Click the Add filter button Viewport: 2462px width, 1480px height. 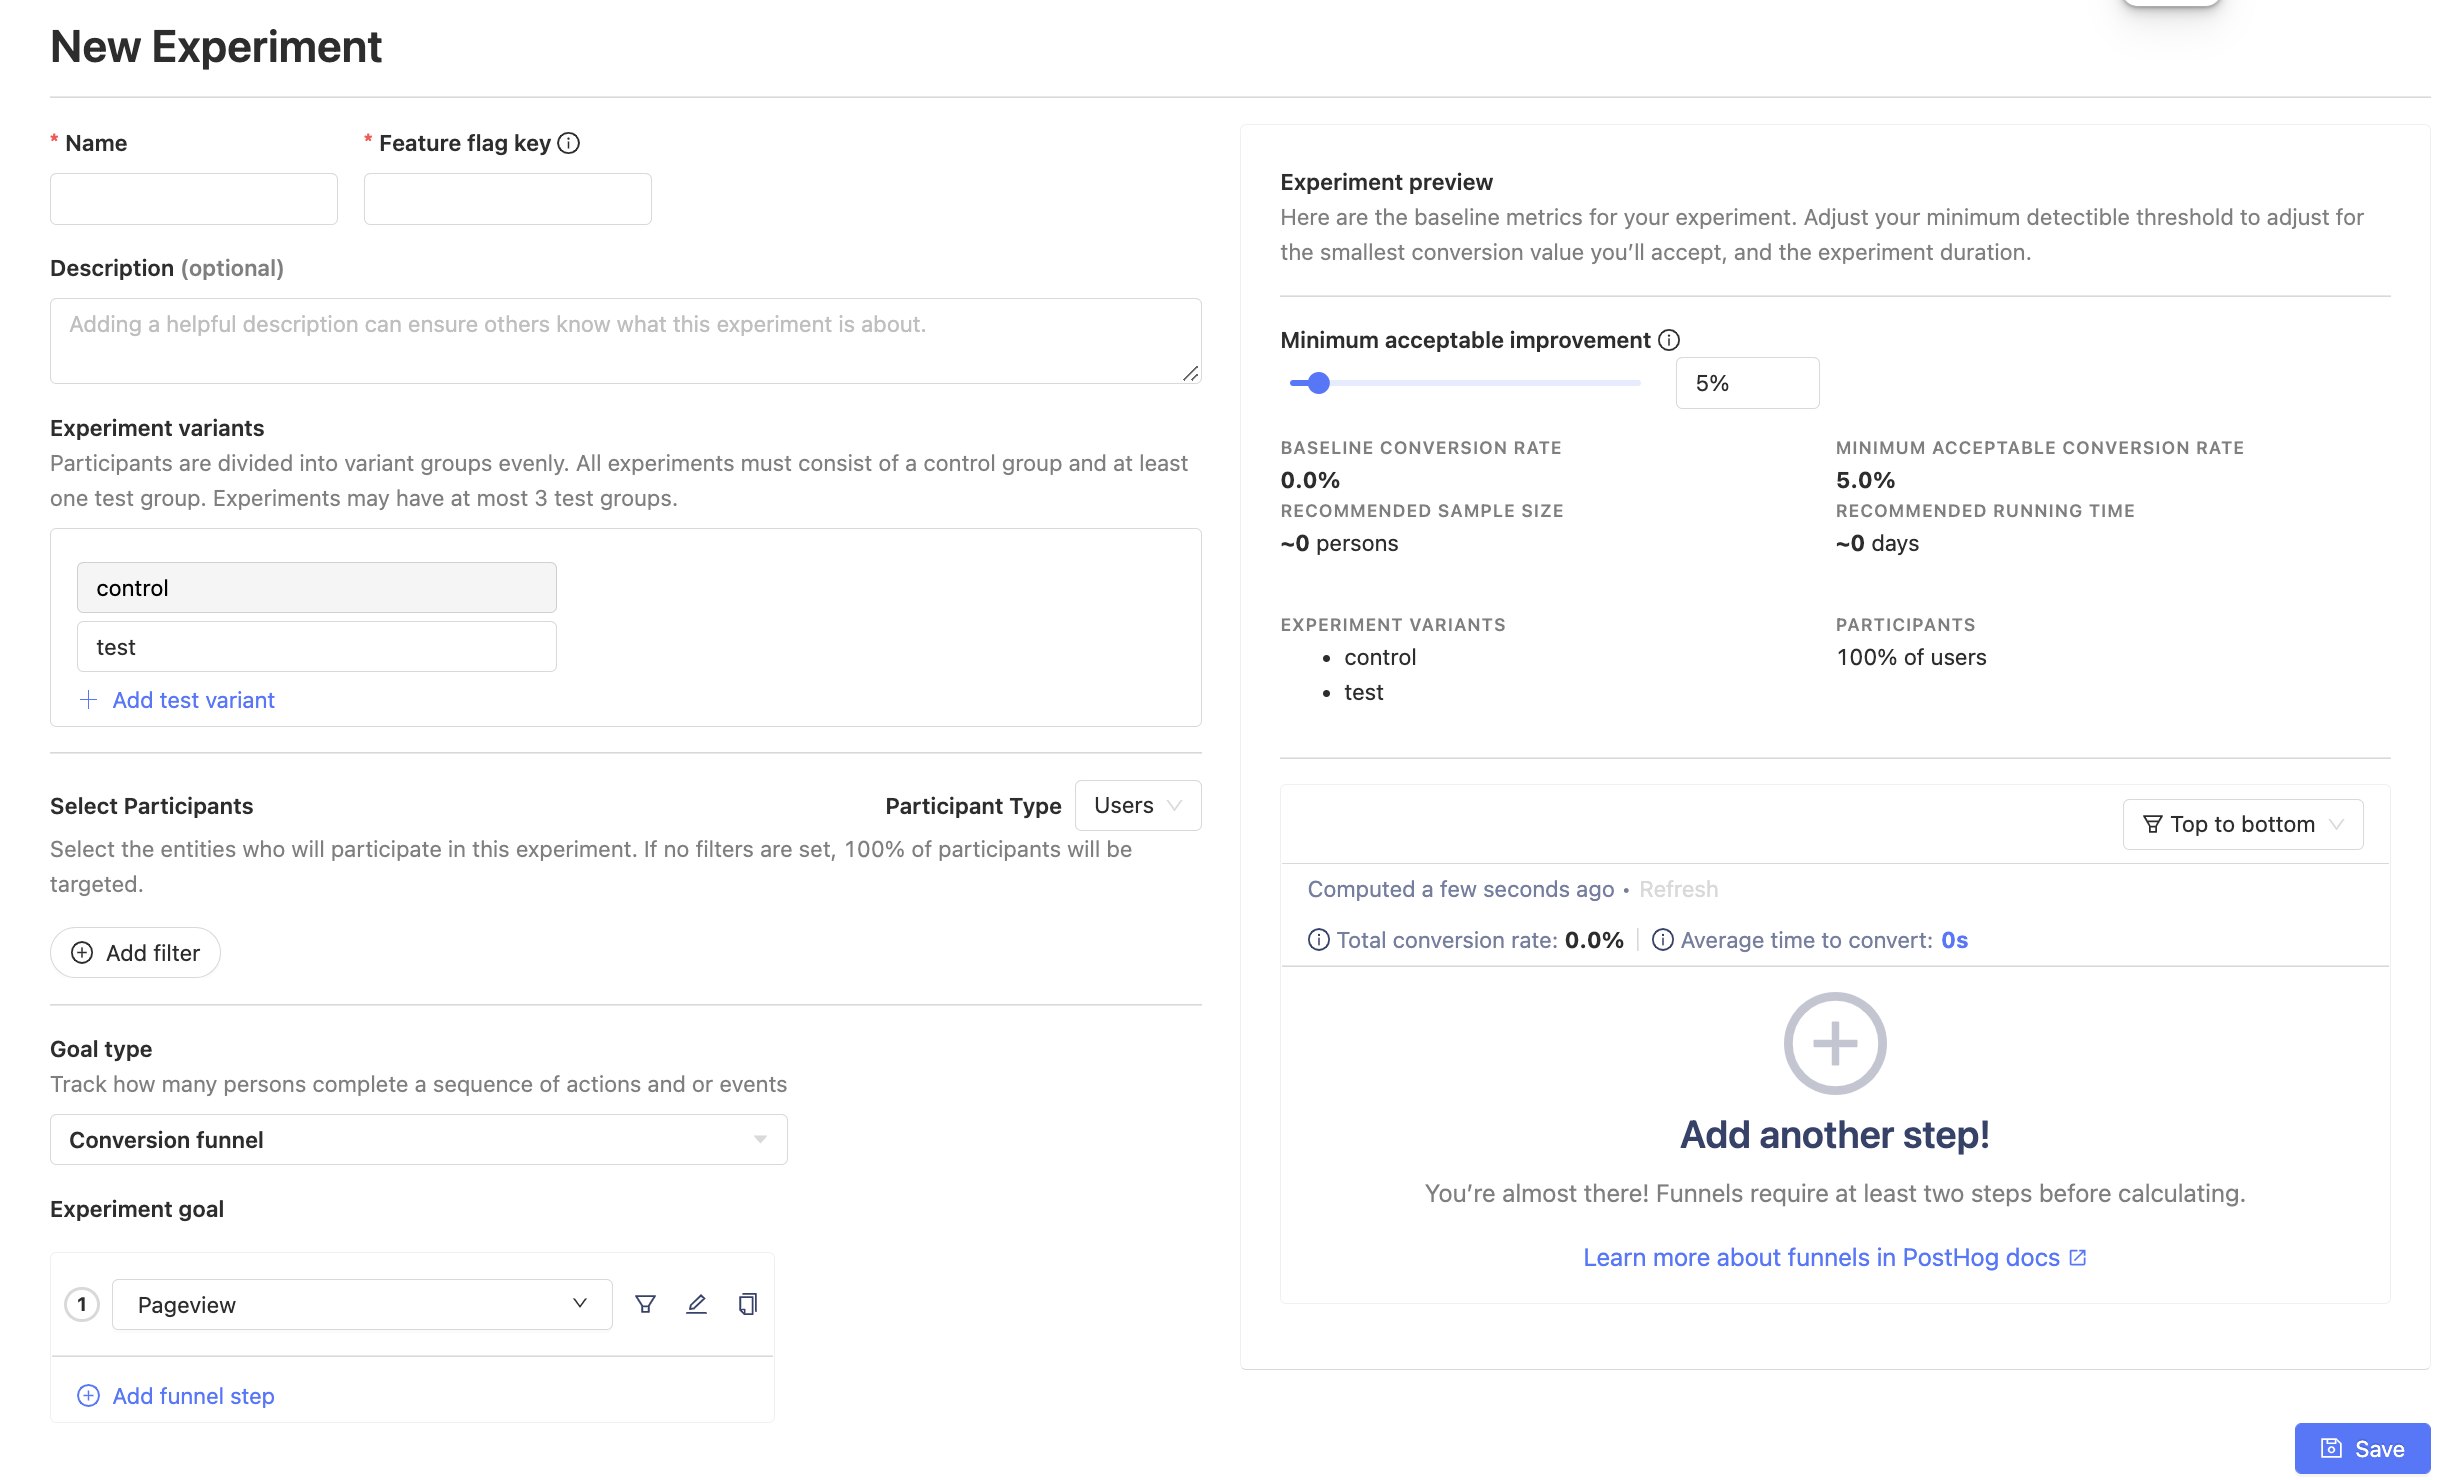coord(135,953)
